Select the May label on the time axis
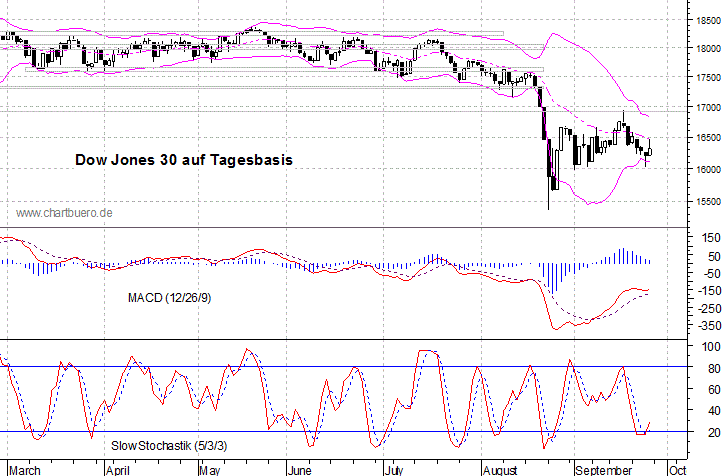Image resolution: width=723 pixels, height=476 pixels. click(x=209, y=470)
